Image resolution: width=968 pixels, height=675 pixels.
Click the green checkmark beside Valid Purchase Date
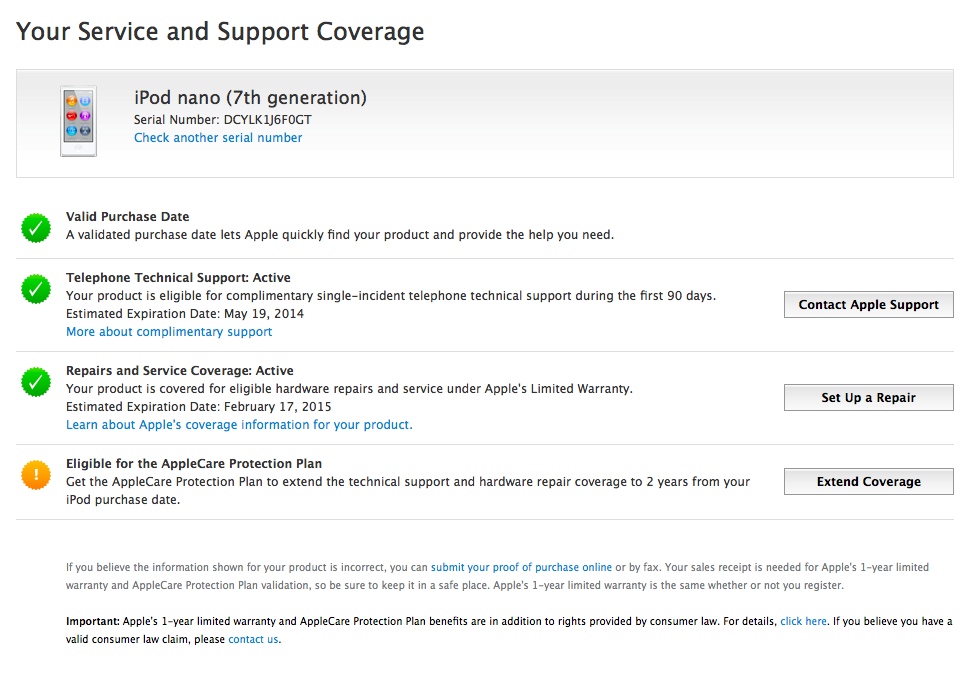click(36, 228)
